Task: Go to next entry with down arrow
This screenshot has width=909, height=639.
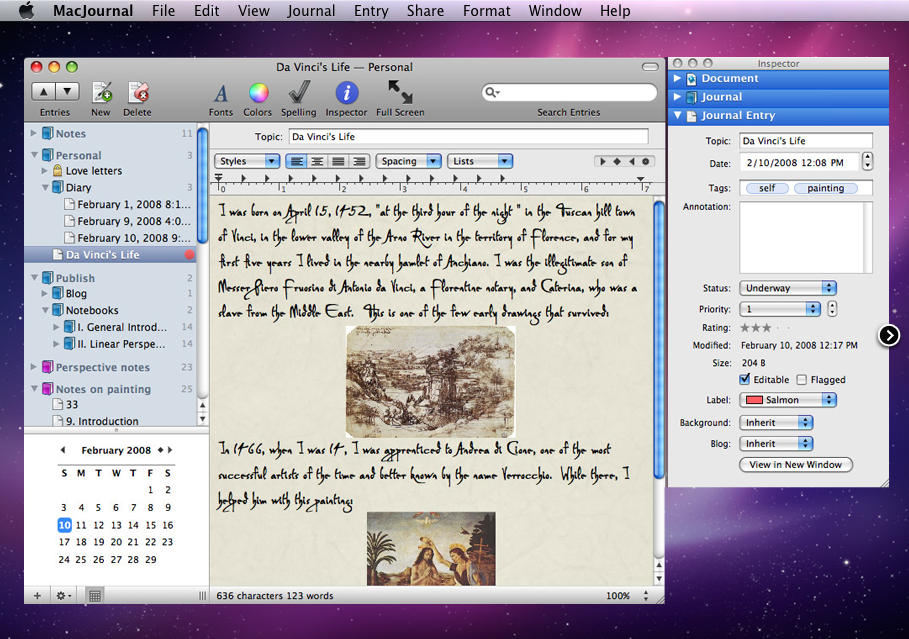Action: pos(67,91)
